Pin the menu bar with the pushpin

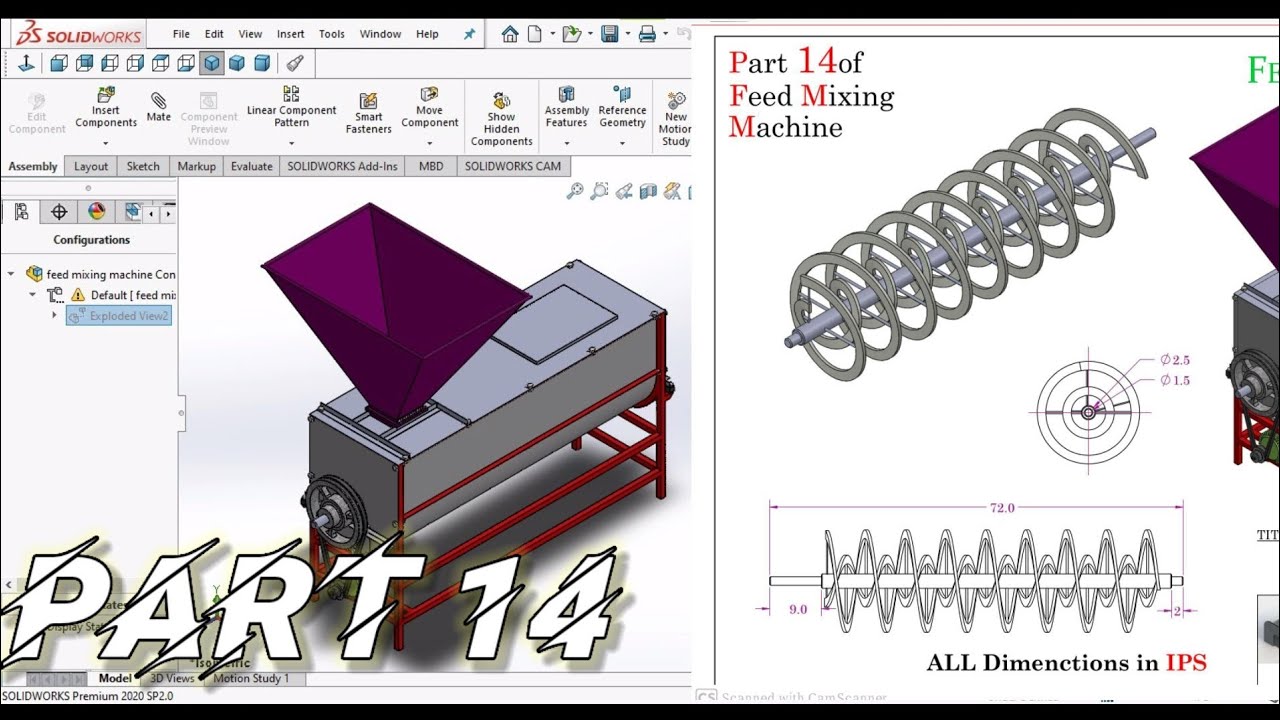pos(469,34)
